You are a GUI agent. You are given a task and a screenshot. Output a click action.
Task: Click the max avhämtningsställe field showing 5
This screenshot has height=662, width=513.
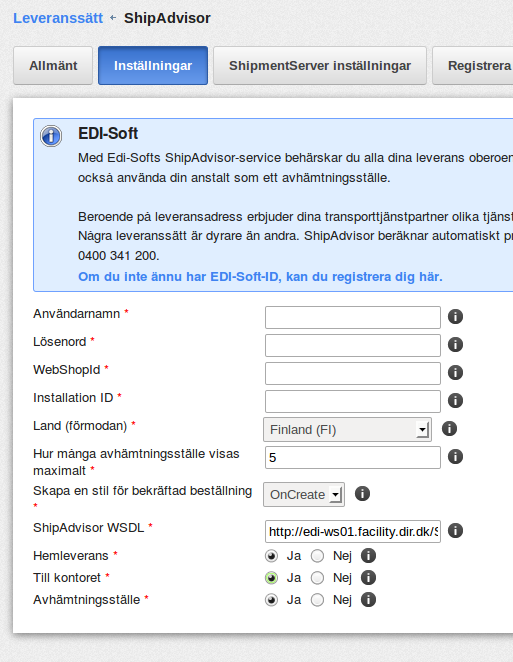pos(353,458)
